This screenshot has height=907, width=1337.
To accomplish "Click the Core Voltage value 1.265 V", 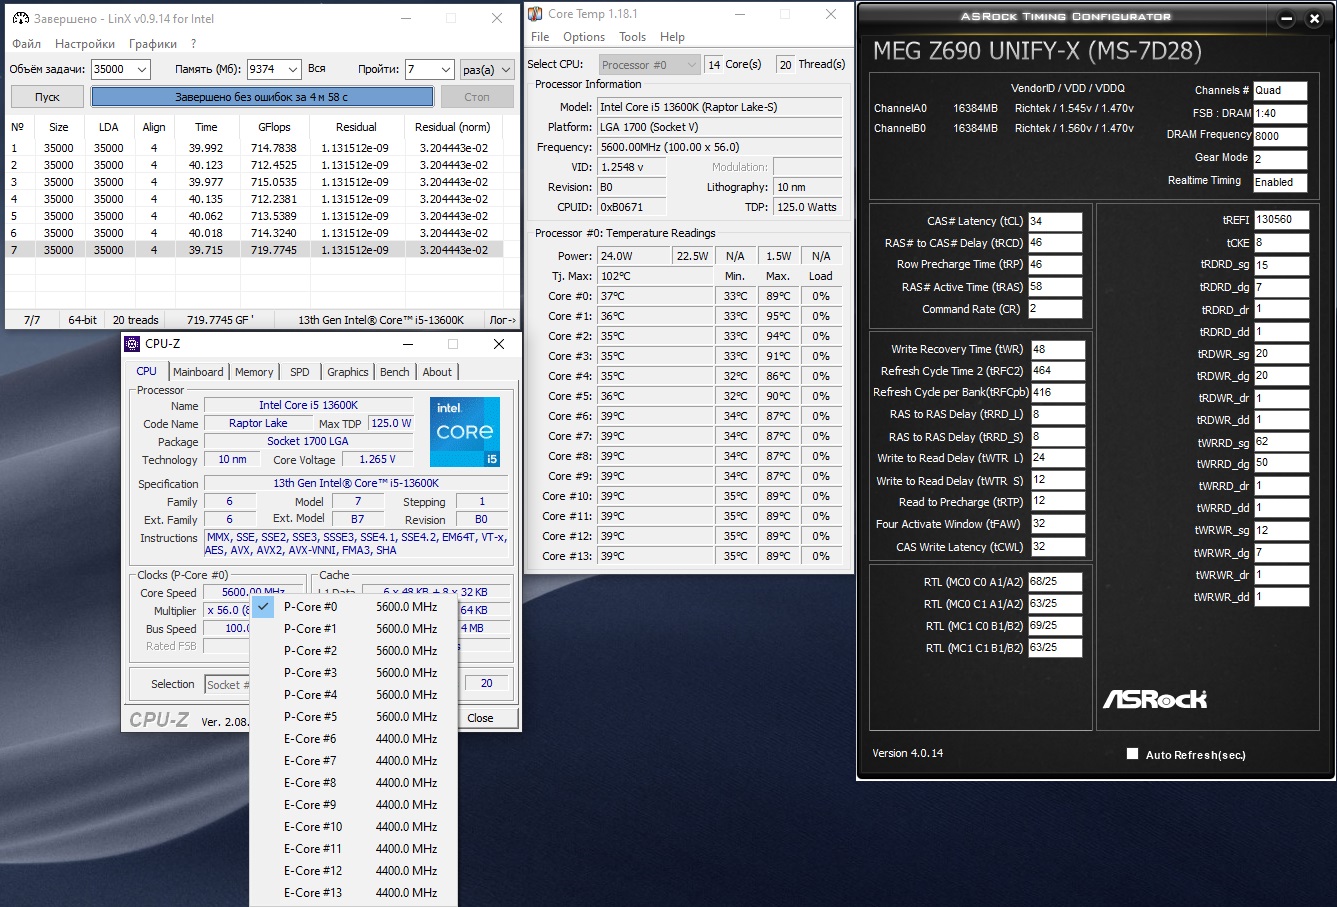I will tap(377, 460).
